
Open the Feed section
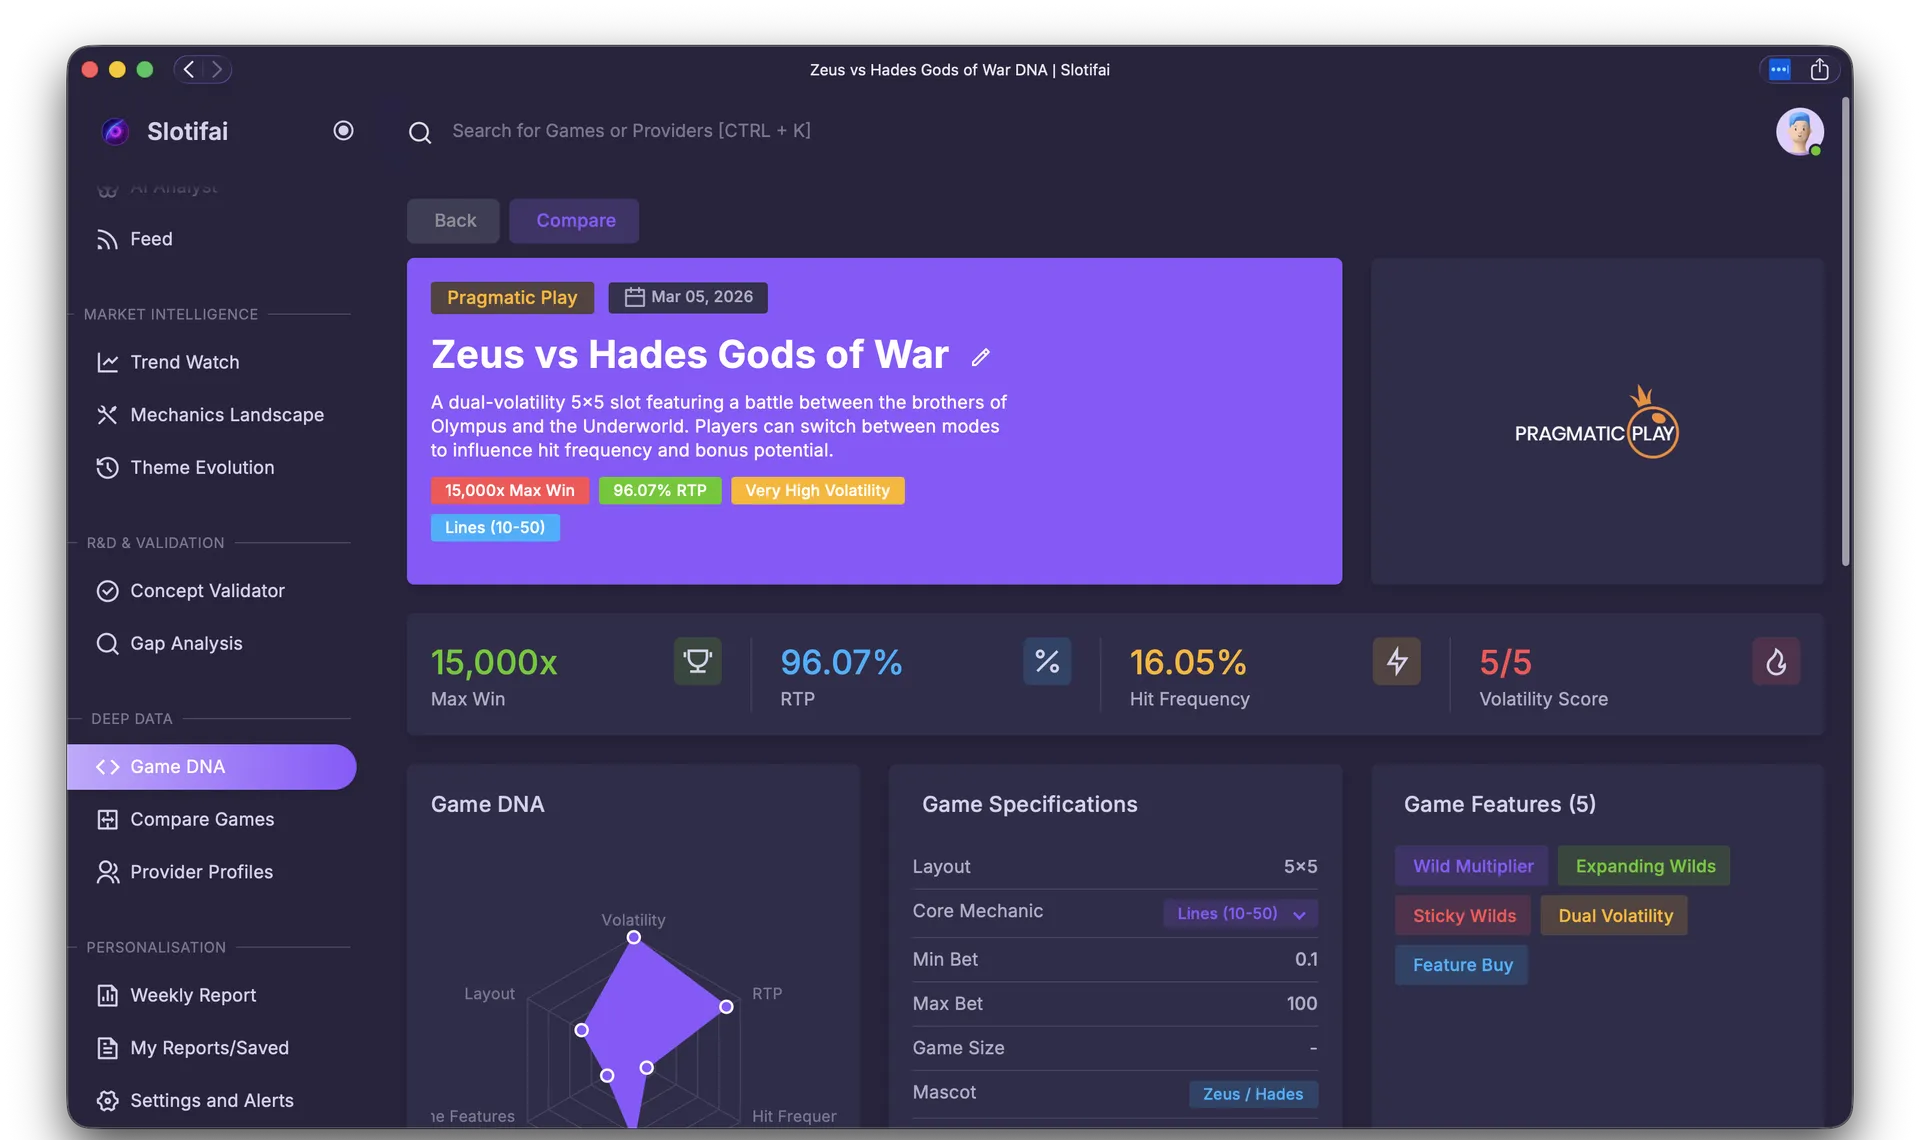click(x=151, y=239)
